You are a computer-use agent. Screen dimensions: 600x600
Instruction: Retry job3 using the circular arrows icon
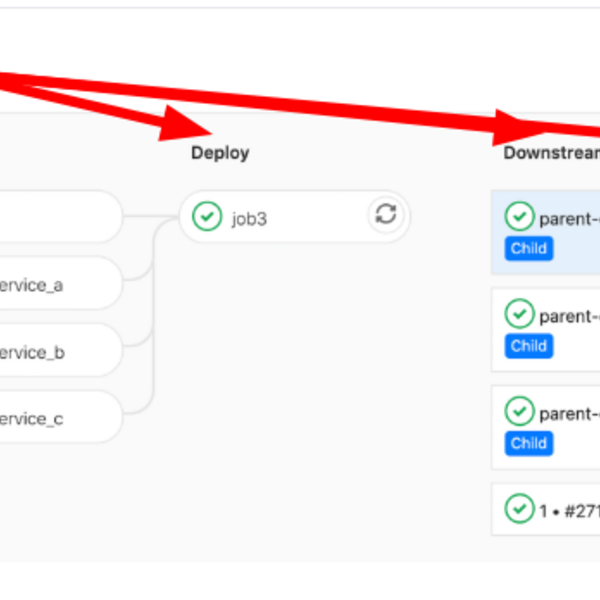click(386, 215)
